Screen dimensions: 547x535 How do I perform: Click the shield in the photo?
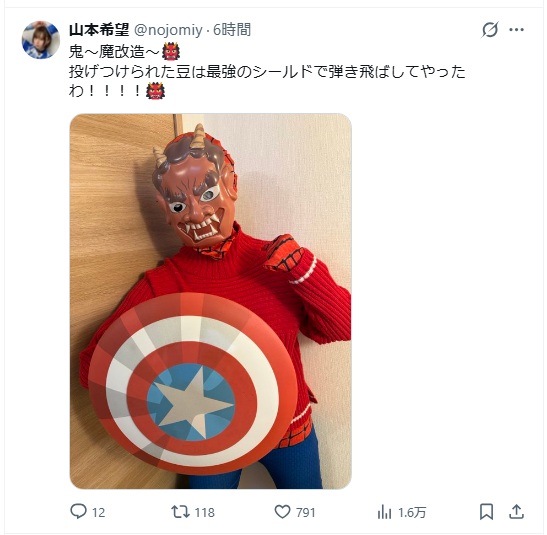[192, 384]
